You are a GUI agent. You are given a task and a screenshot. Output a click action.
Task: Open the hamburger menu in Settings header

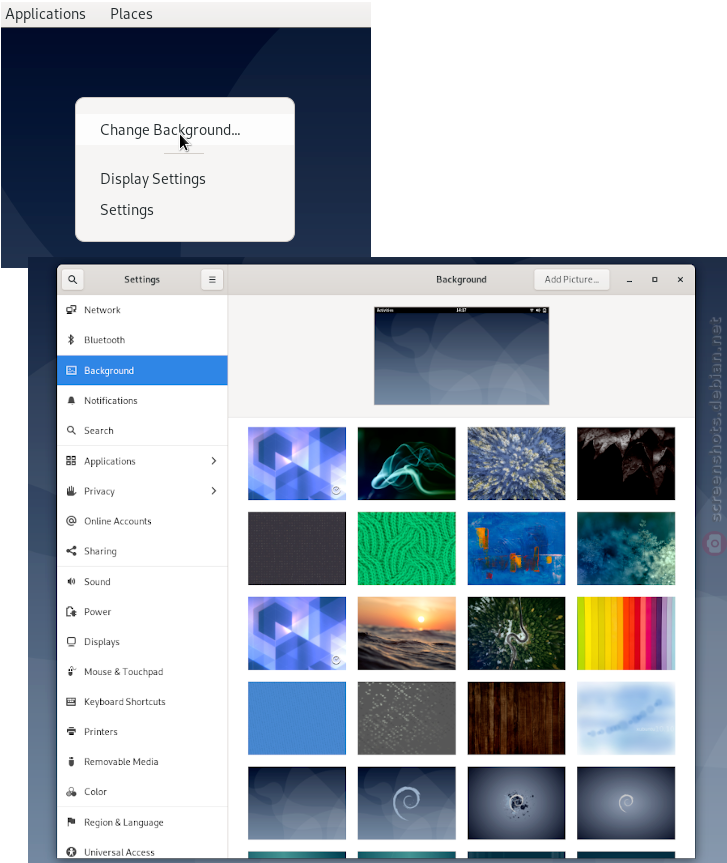click(x=212, y=280)
